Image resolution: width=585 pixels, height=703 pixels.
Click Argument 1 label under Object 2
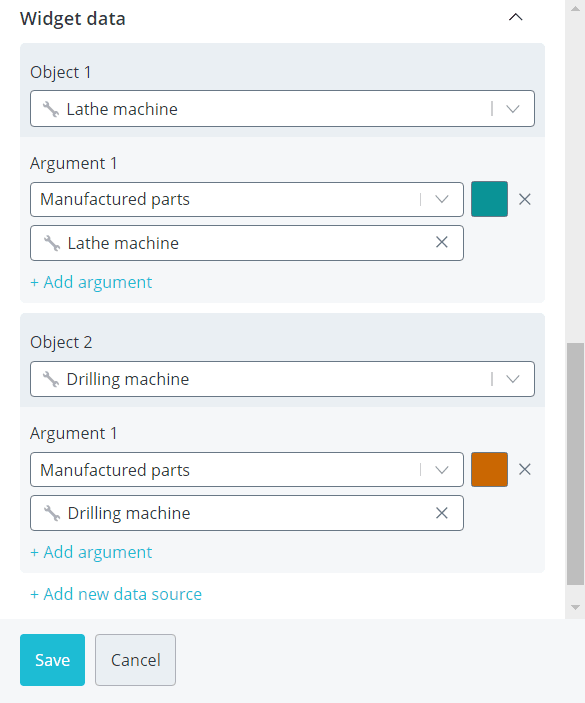coord(74,433)
